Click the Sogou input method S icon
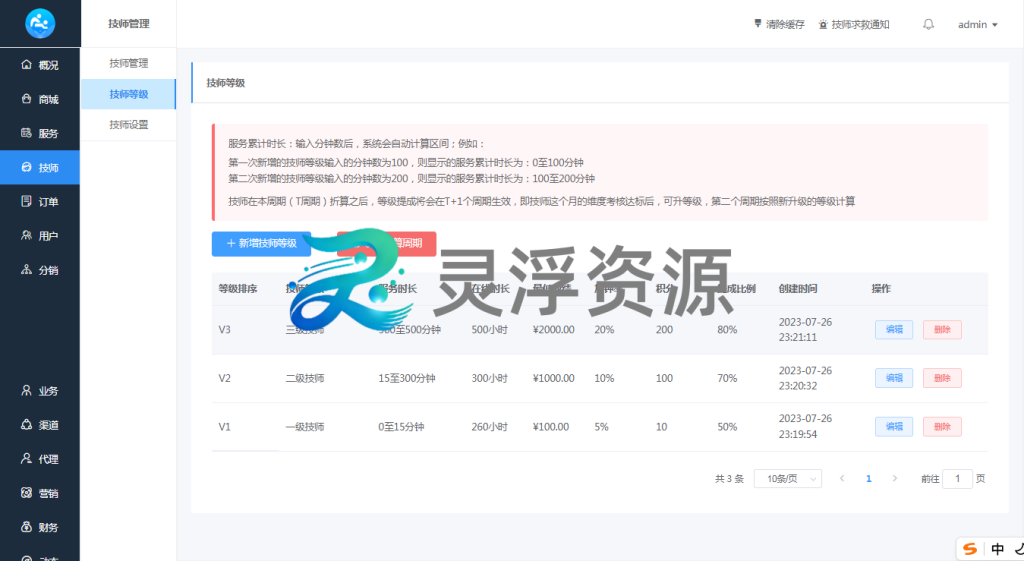This screenshot has height=561, width=1024. [x=970, y=549]
